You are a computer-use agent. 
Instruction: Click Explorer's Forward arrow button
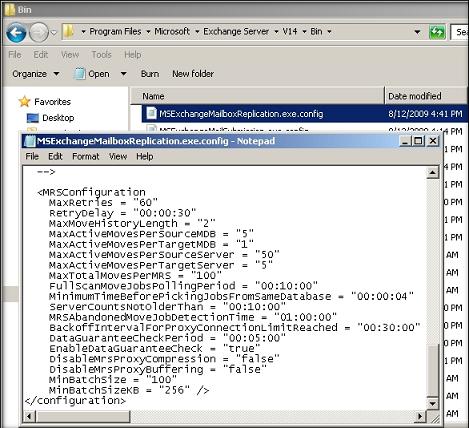click(39, 32)
